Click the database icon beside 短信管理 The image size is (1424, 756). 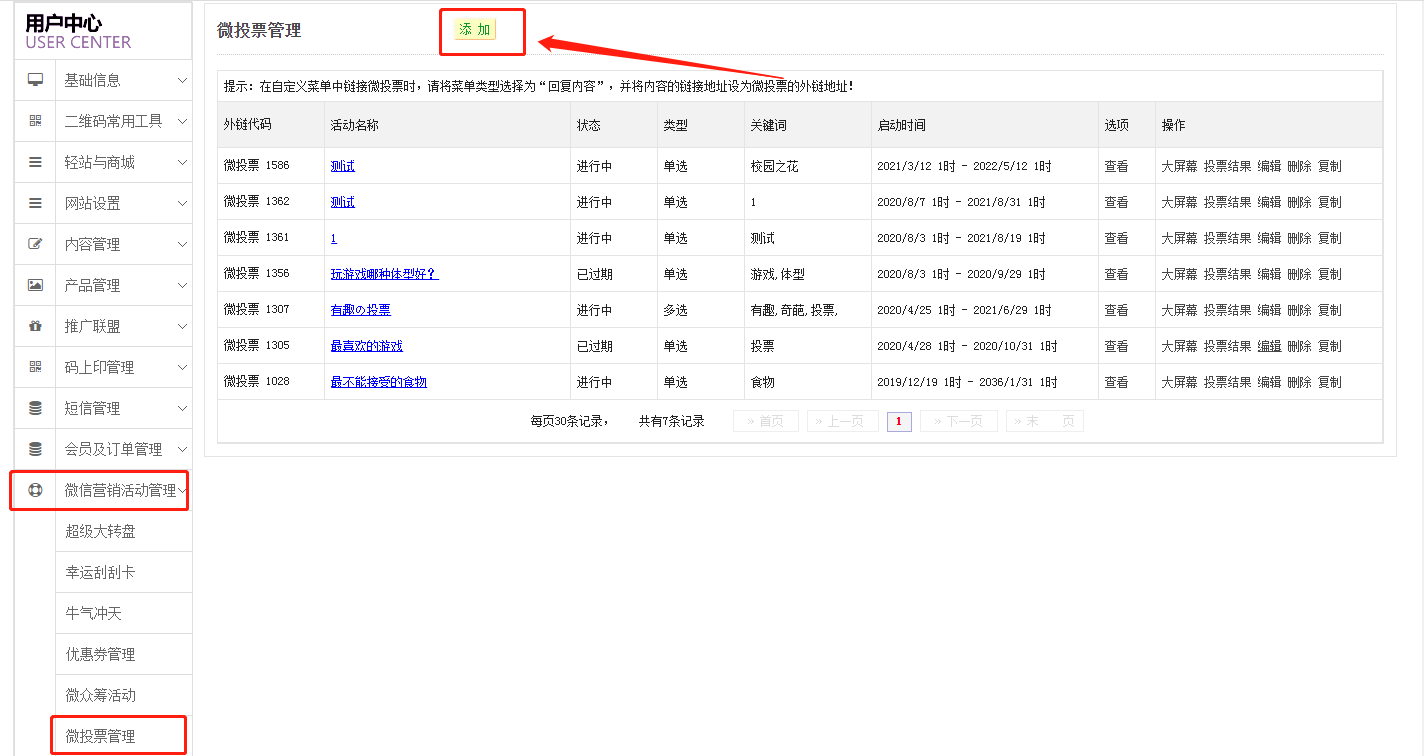click(35, 408)
